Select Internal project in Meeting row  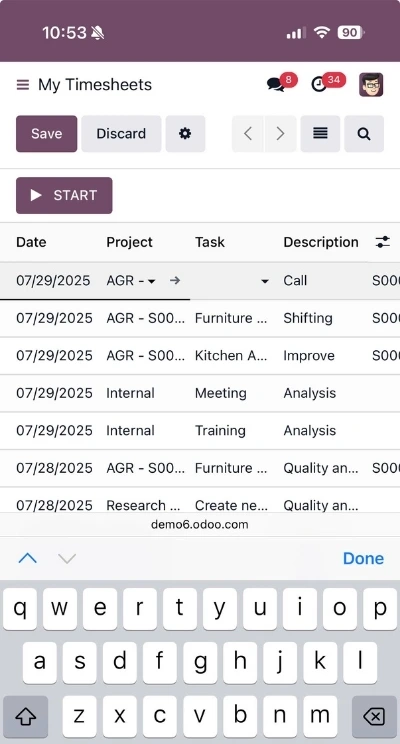click(x=130, y=393)
